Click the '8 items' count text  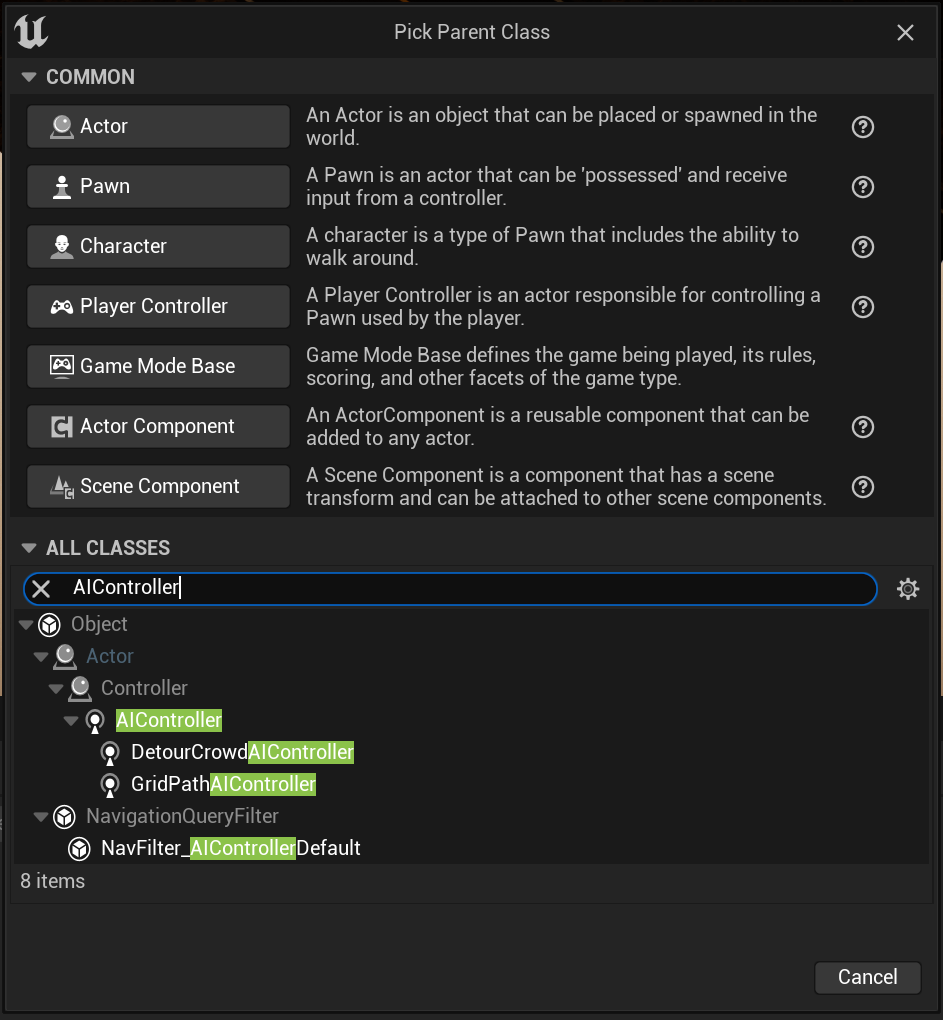[53, 881]
